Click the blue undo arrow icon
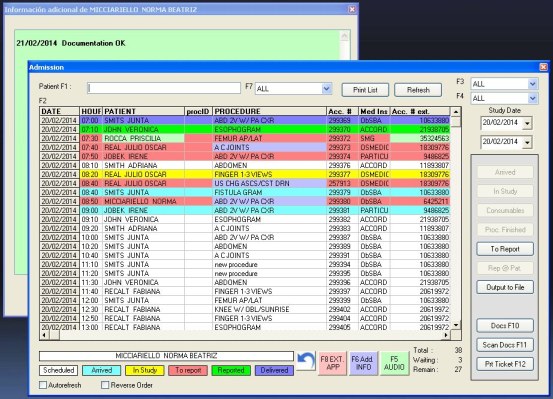 (x=305, y=362)
